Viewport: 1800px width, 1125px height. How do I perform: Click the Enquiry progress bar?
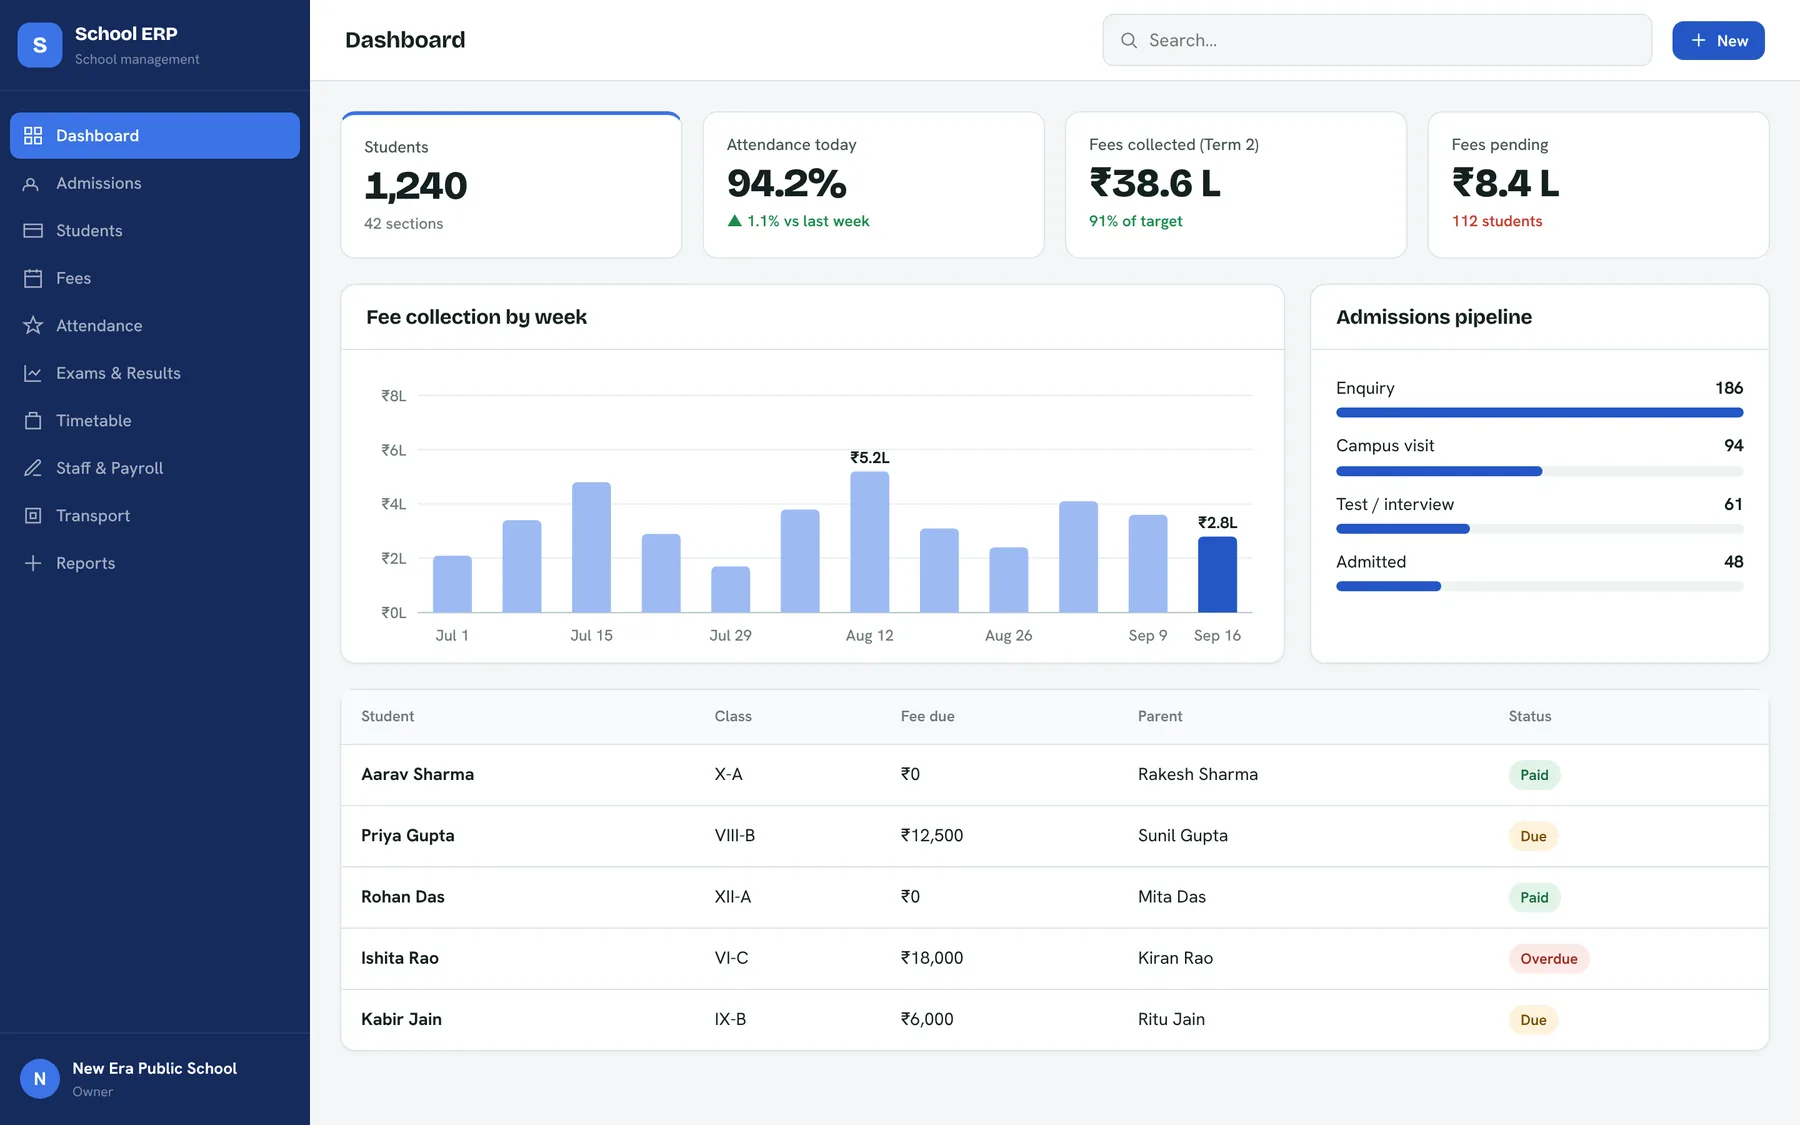click(x=1539, y=413)
